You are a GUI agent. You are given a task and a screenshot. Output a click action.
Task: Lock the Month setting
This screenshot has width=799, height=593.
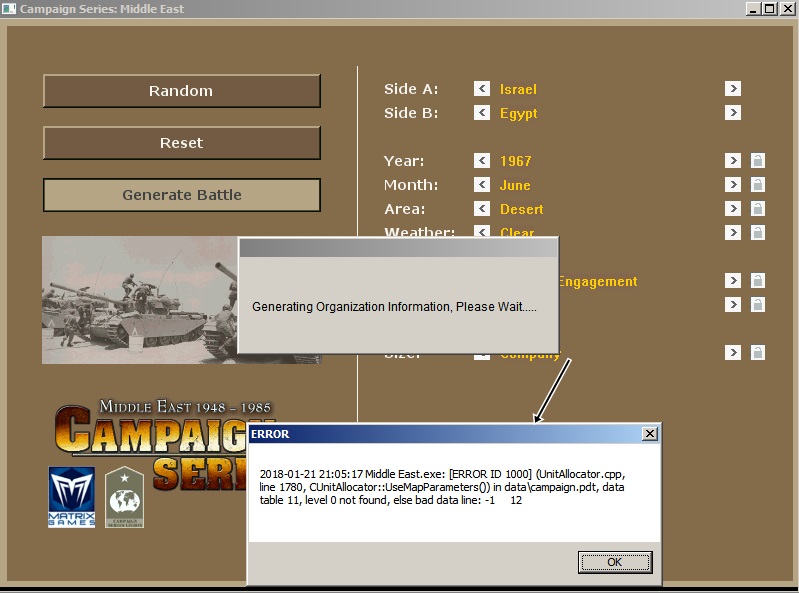(758, 184)
